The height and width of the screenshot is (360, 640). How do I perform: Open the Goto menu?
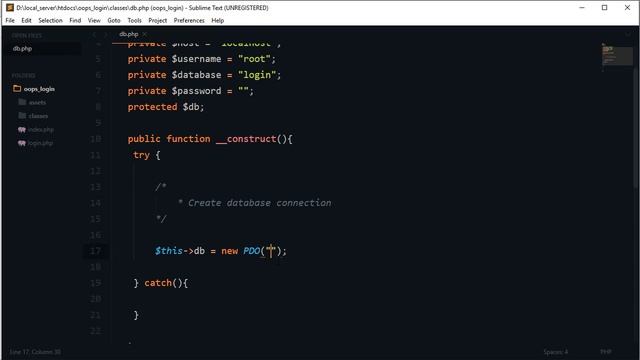tap(114, 20)
